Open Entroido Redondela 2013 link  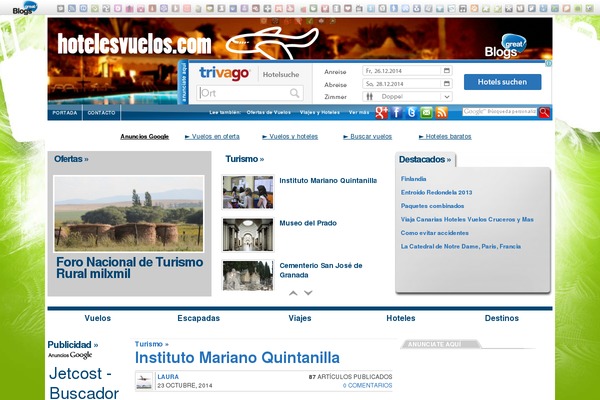[436, 192]
